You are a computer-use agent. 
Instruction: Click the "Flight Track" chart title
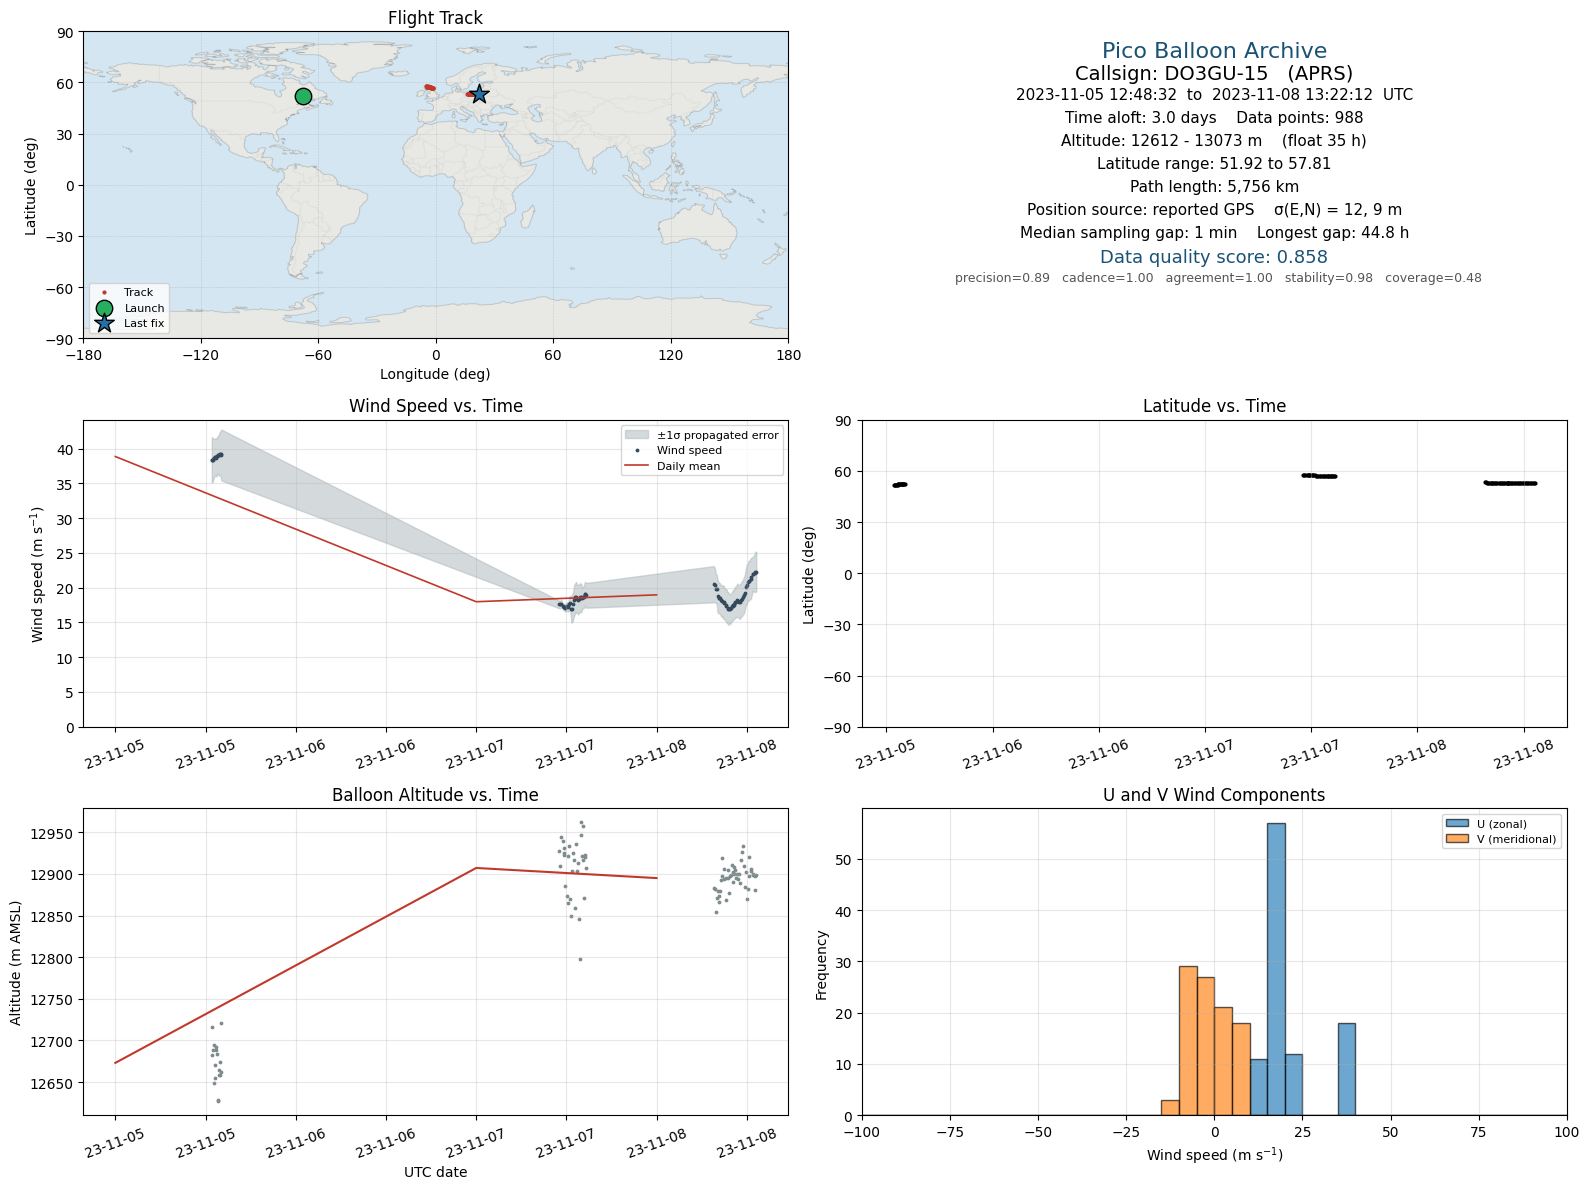pos(435,18)
